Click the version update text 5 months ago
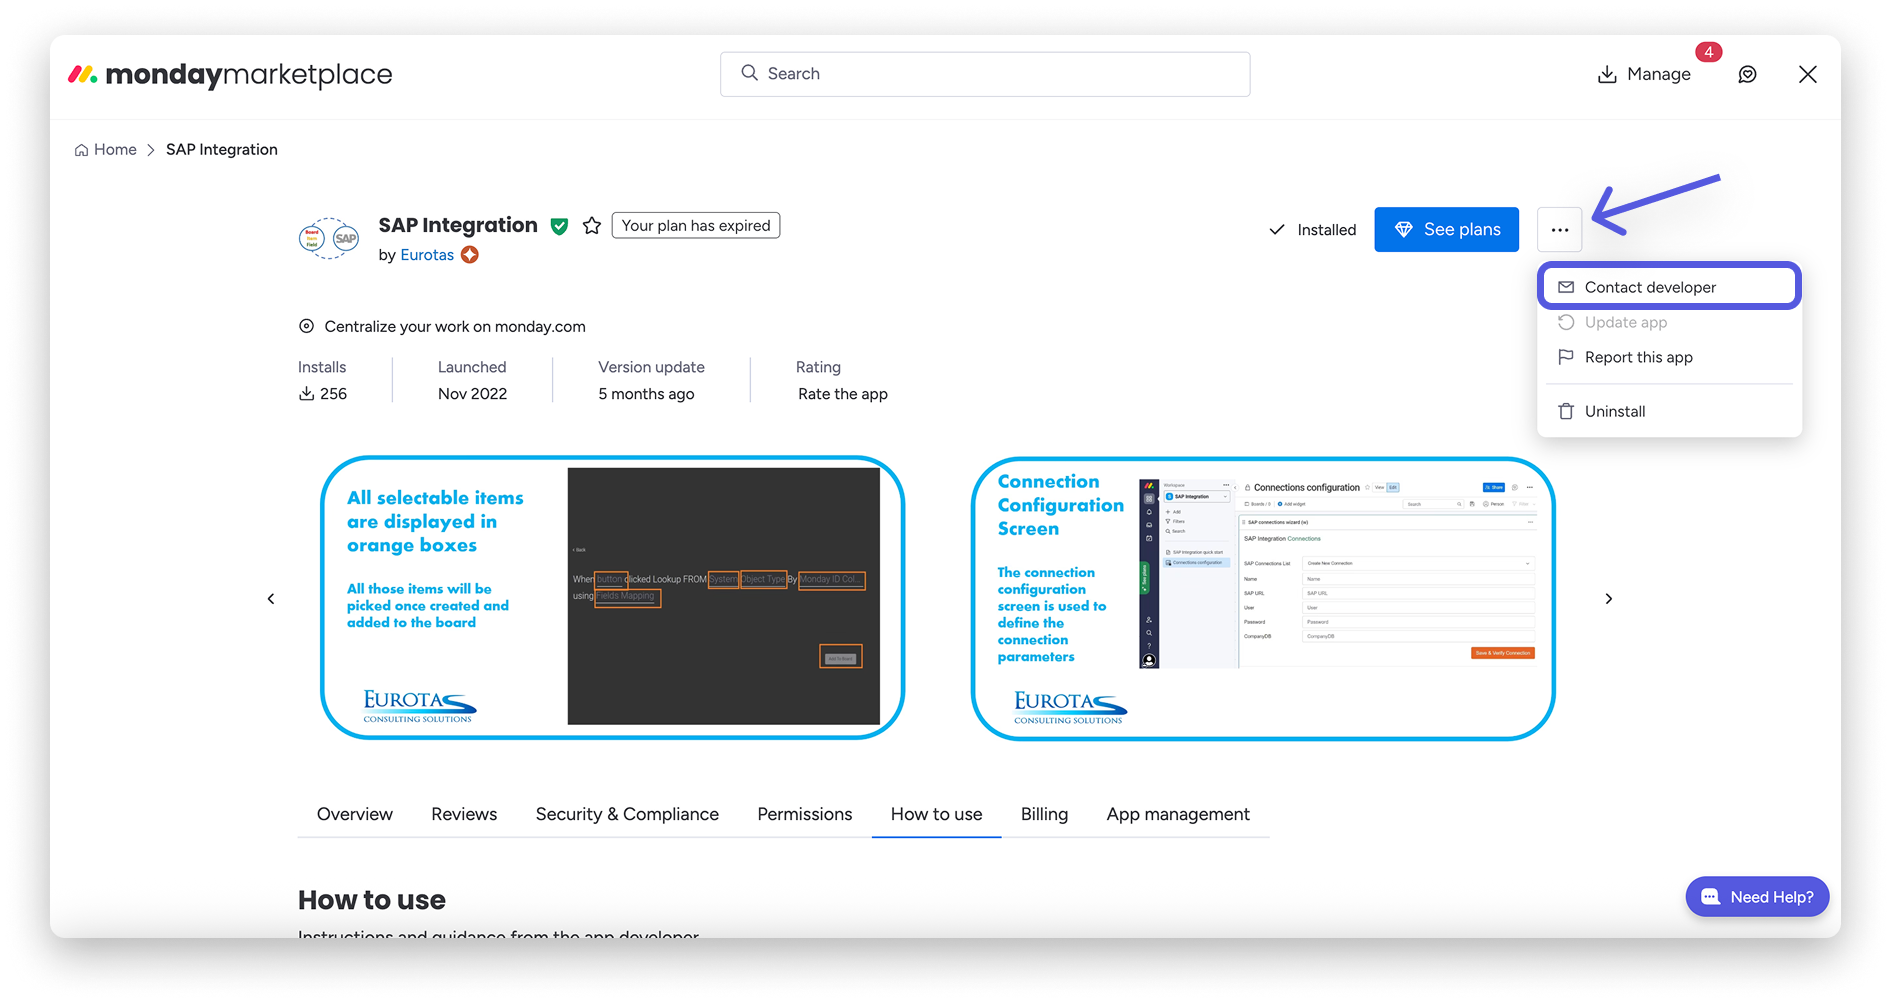 tap(646, 394)
